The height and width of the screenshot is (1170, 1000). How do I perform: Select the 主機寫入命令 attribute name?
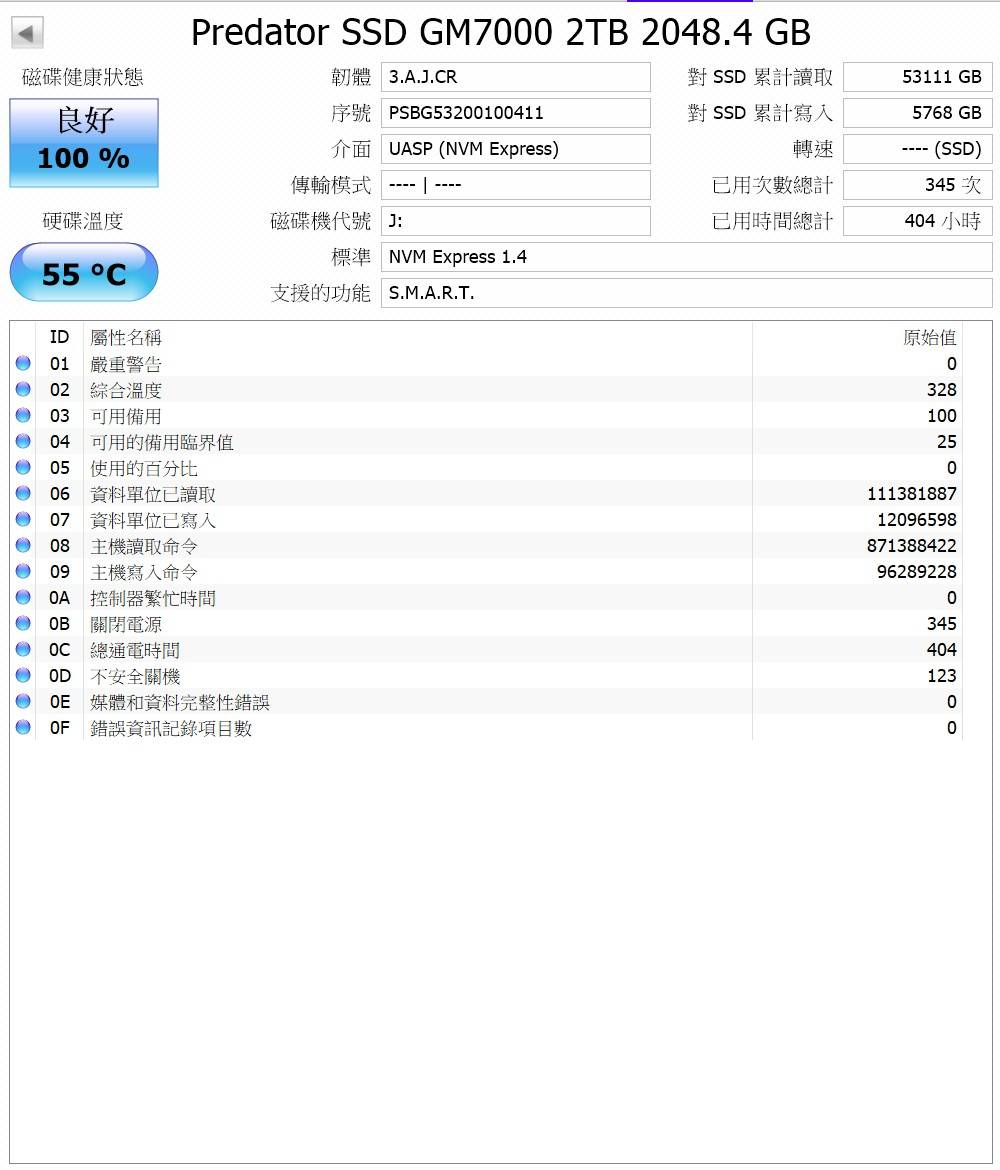coord(143,572)
